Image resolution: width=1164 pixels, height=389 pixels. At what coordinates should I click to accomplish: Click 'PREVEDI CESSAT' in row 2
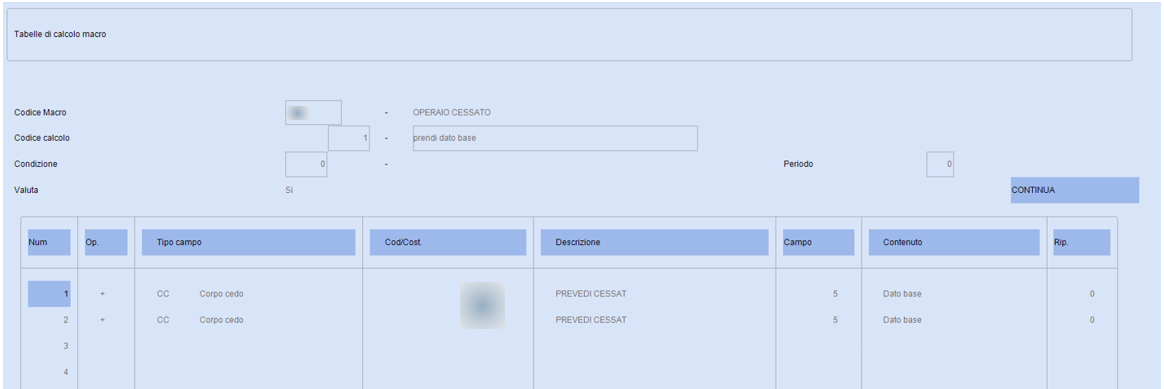(x=591, y=320)
